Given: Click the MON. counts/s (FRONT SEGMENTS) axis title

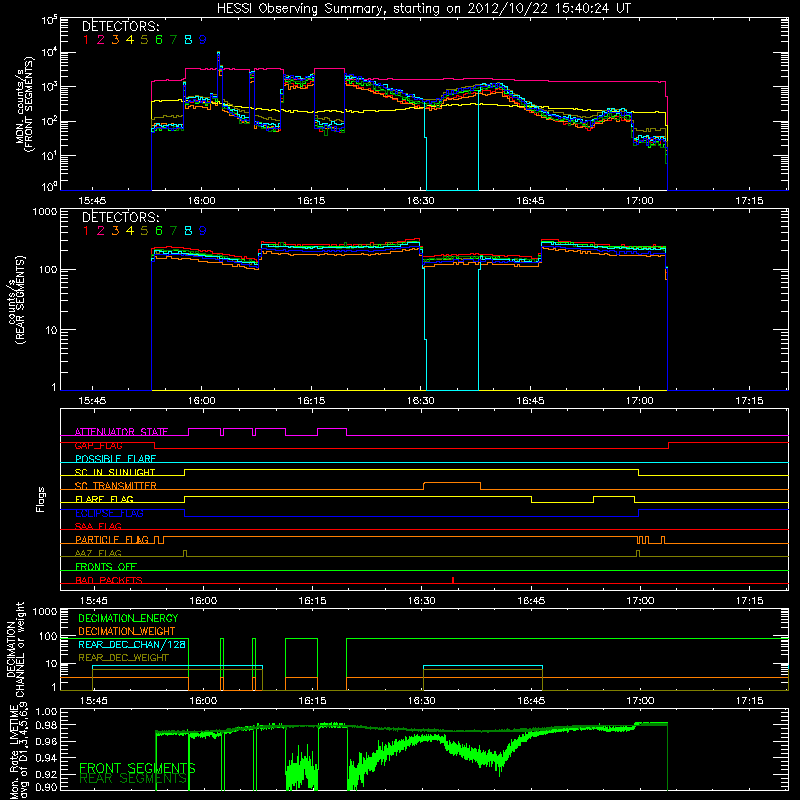Looking at the screenshot, I should [x=24, y=104].
